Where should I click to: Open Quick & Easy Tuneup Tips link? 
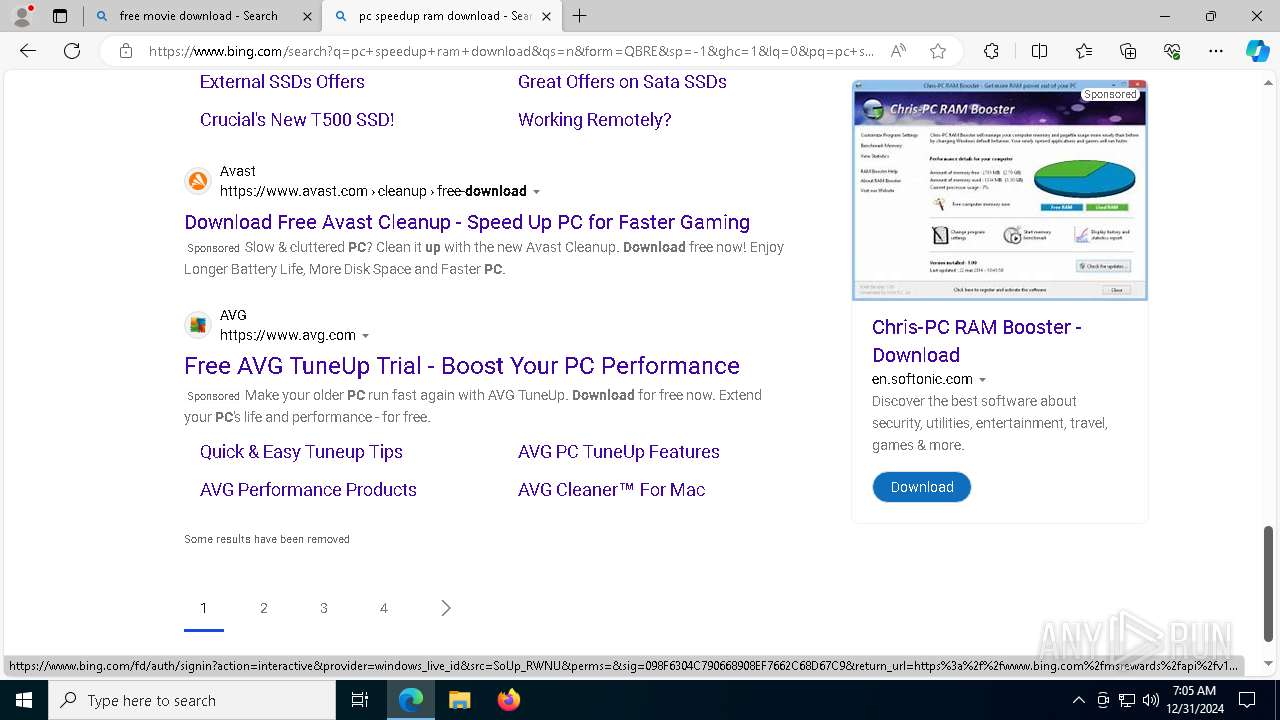pos(301,452)
